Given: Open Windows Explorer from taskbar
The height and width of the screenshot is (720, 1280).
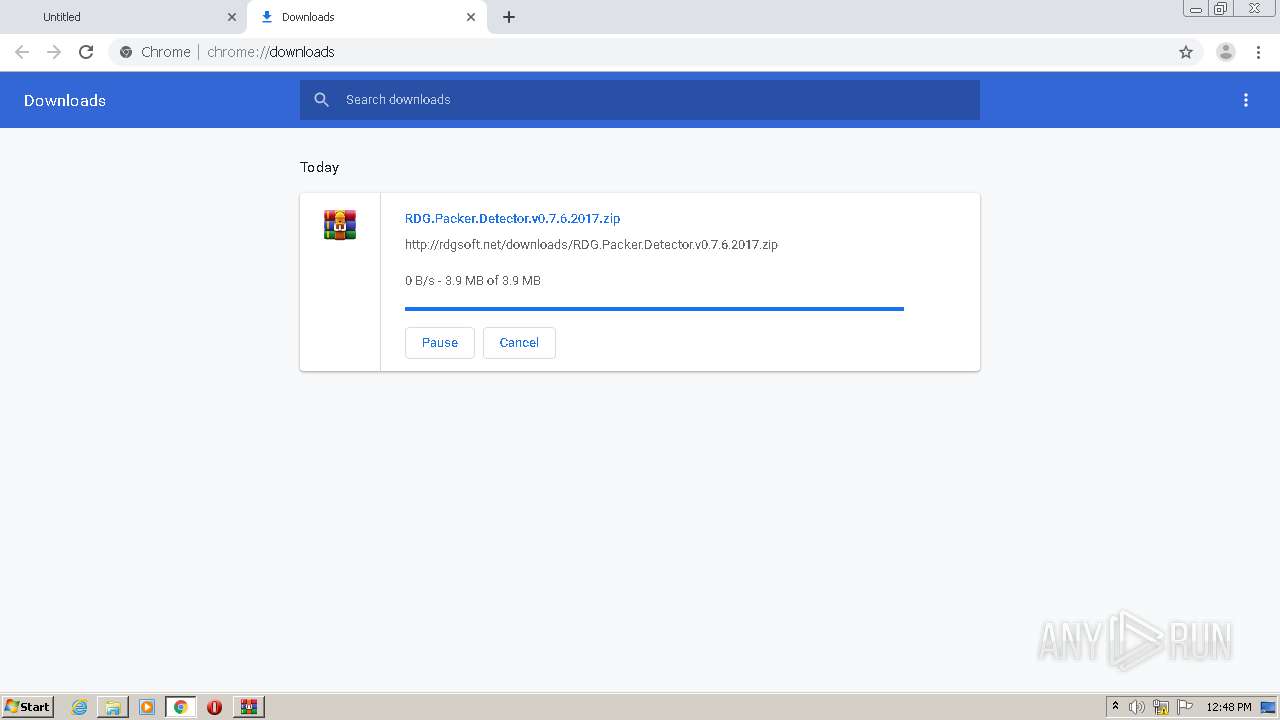Looking at the screenshot, I should pos(113,707).
